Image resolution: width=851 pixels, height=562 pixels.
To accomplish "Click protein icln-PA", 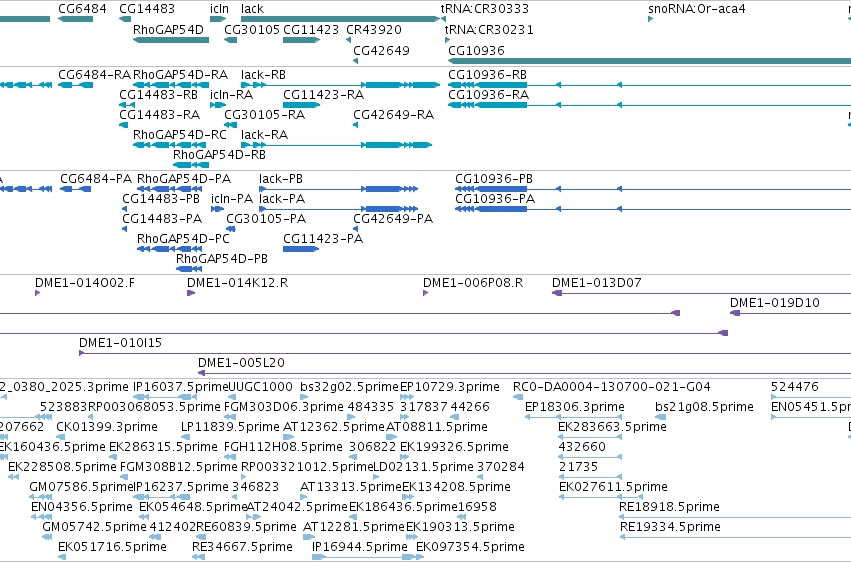I will coord(232,199).
